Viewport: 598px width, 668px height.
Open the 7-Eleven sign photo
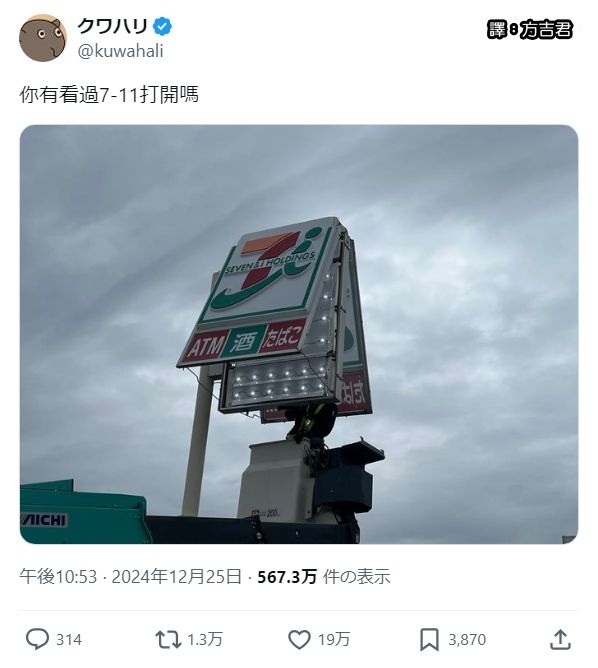[x=299, y=334]
